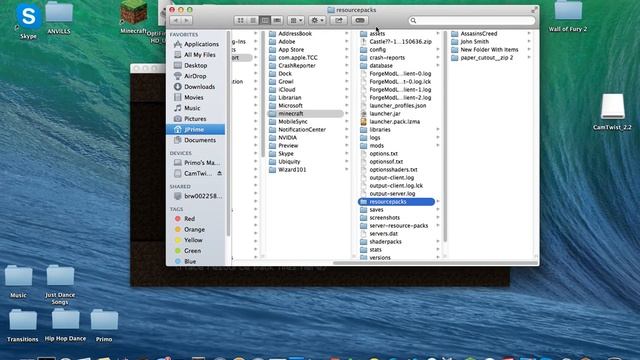Expand the versions folder arrow
This screenshot has width=640, height=360.
click(x=438, y=258)
